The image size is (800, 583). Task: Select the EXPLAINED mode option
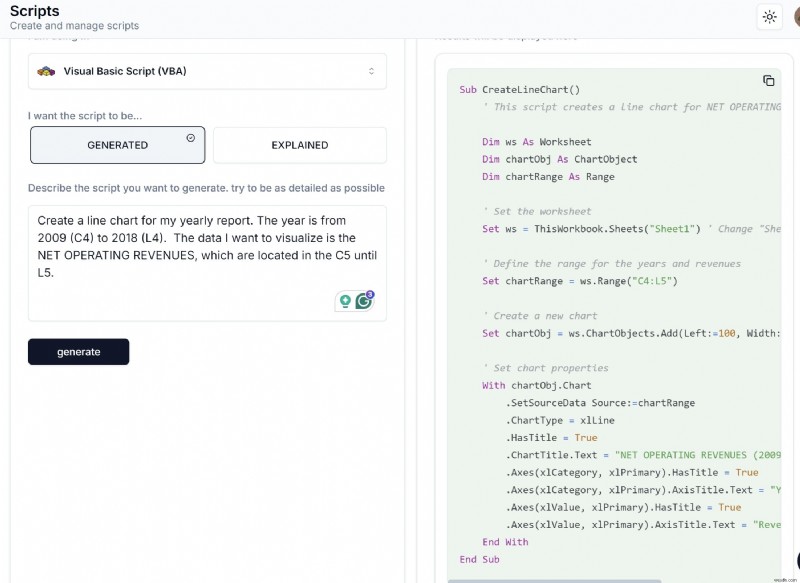(x=300, y=145)
